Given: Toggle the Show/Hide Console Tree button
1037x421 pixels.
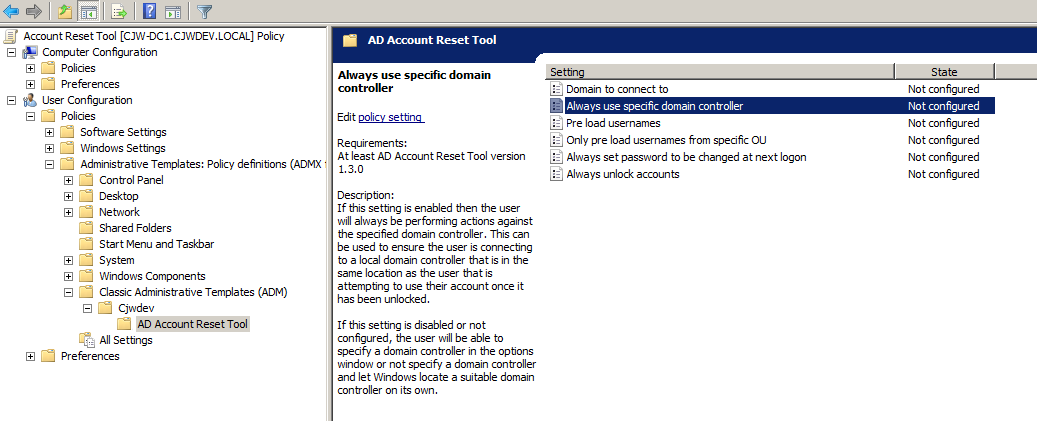Looking at the screenshot, I should (88, 12).
